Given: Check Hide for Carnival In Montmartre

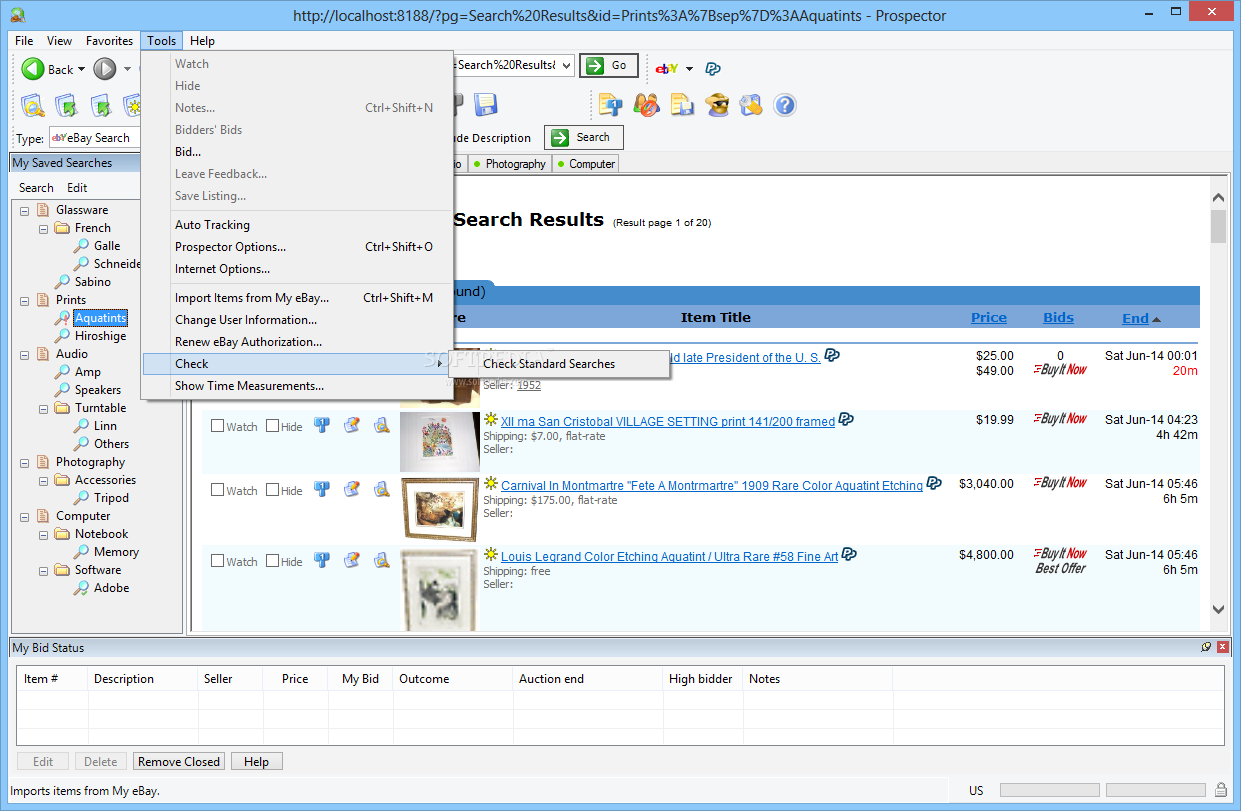Looking at the screenshot, I should pyautogui.click(x=272, y=490).
